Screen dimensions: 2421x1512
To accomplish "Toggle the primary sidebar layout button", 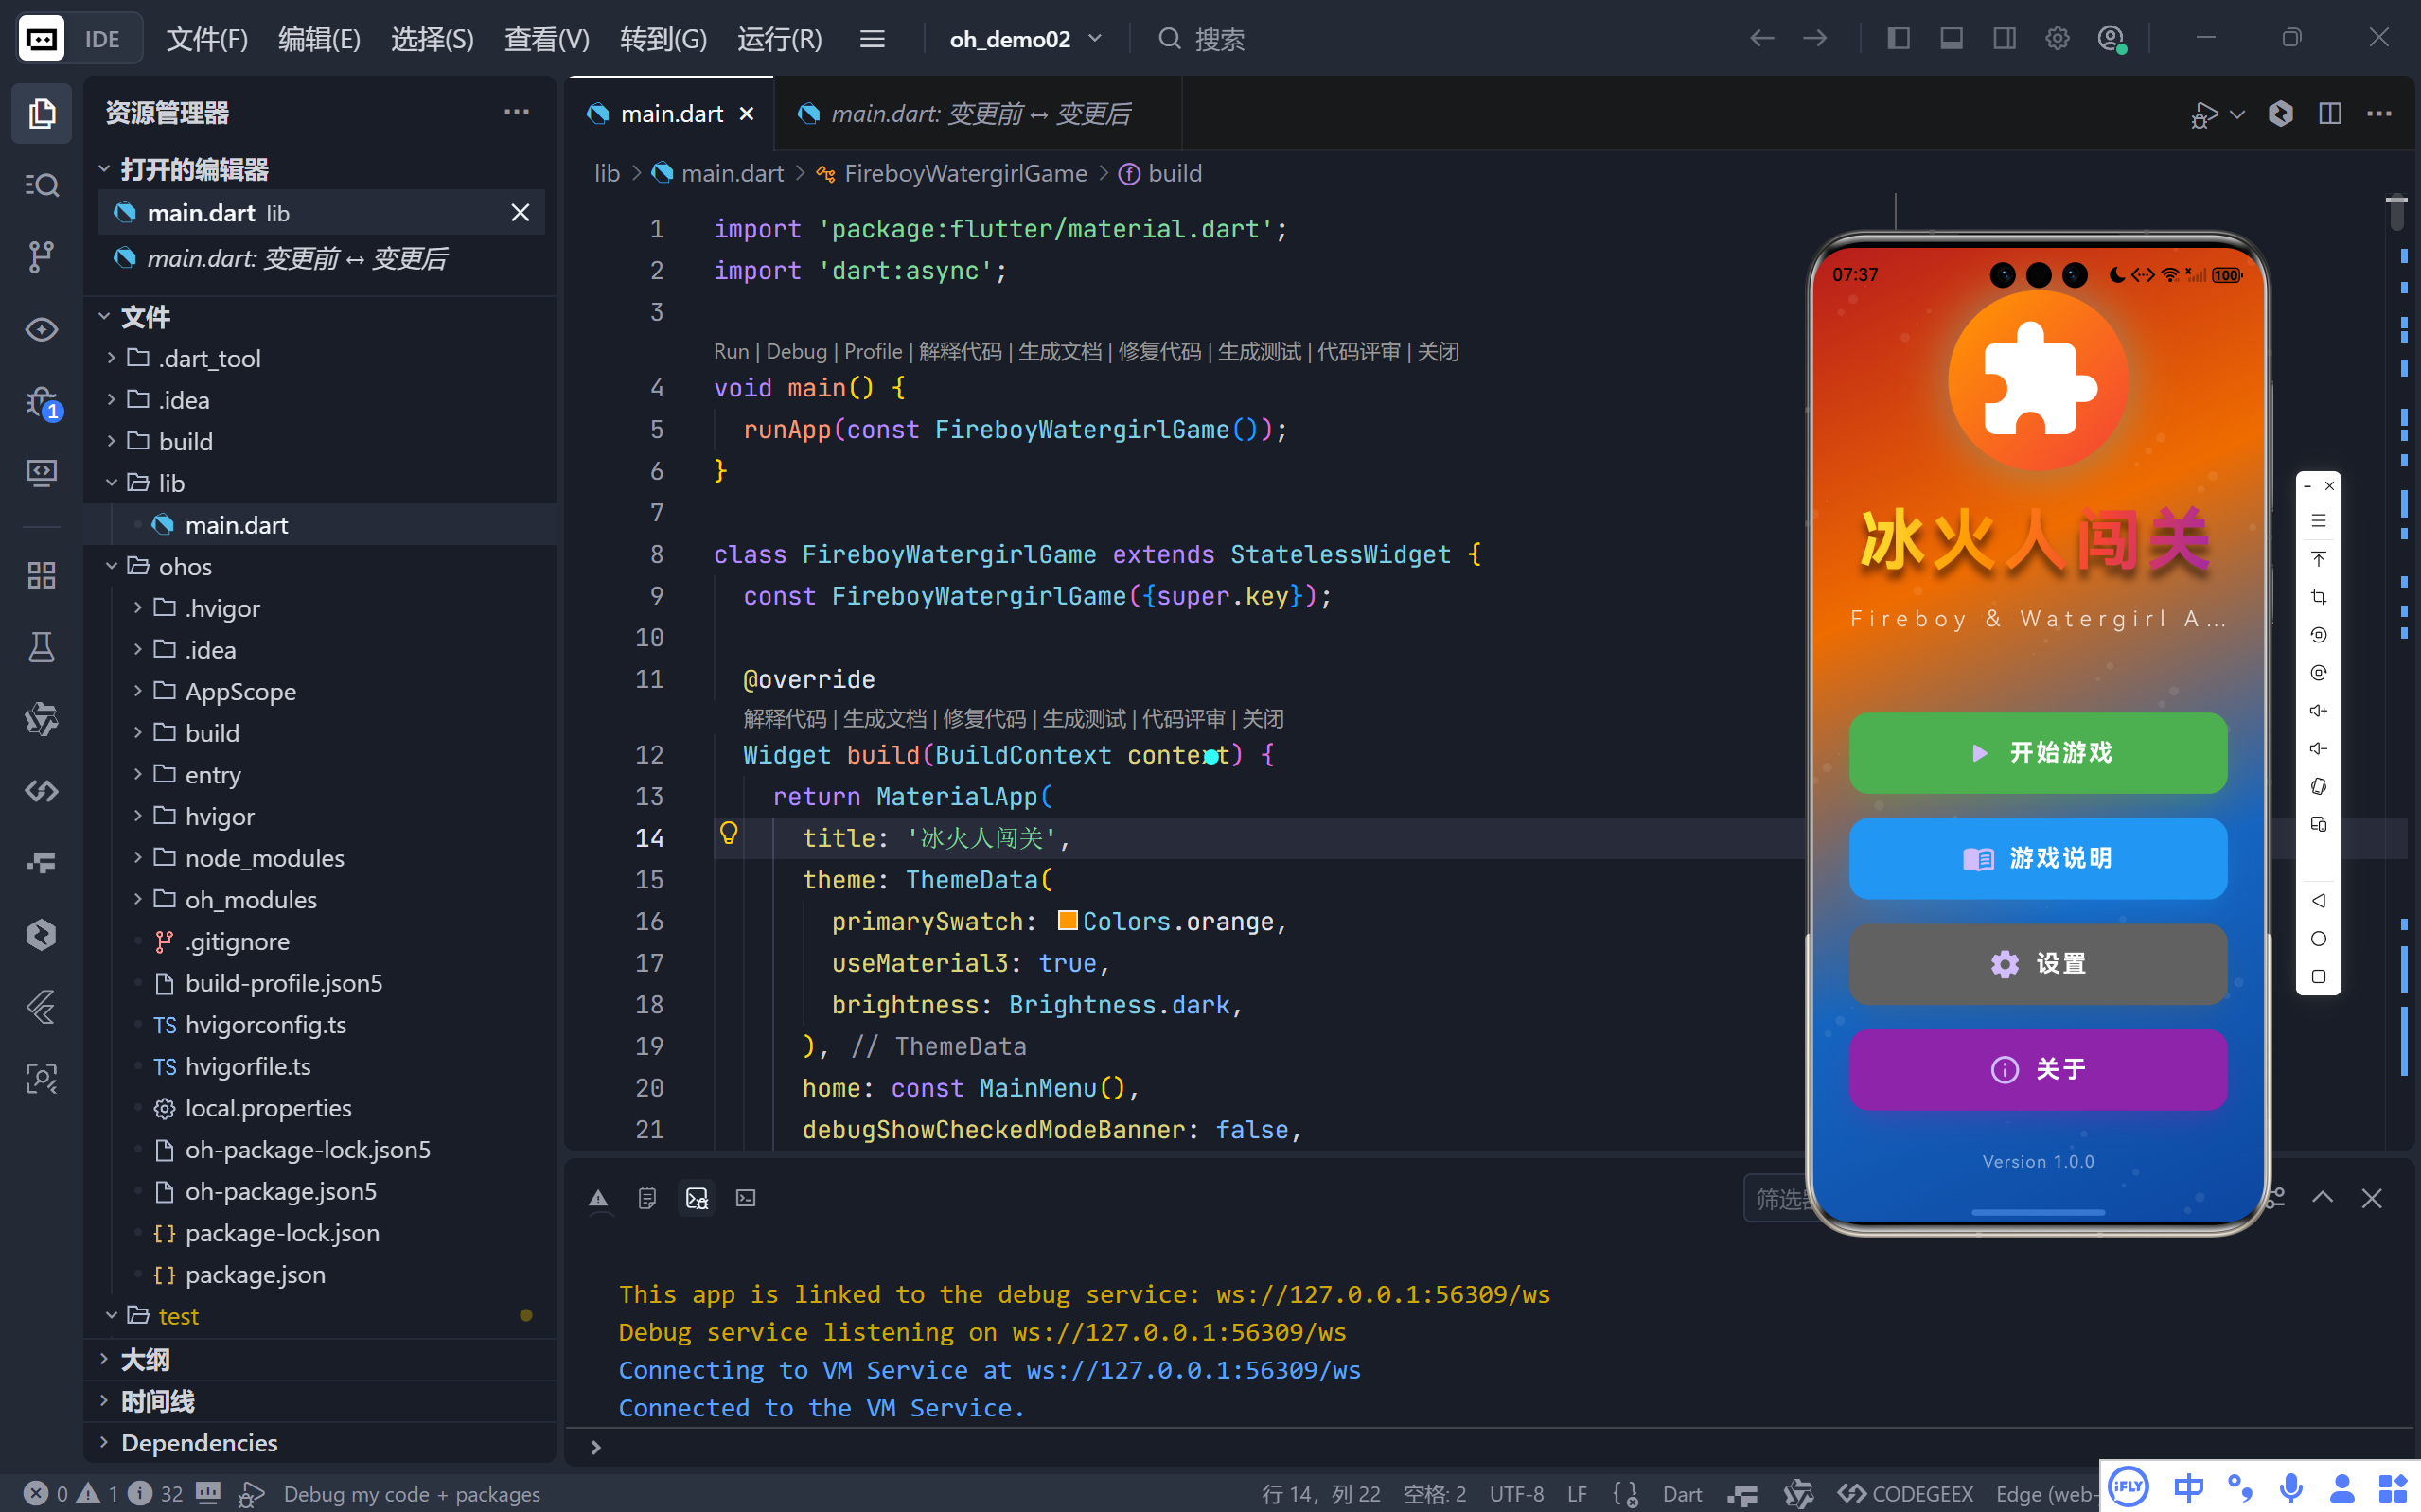I will coord(1898,39).
